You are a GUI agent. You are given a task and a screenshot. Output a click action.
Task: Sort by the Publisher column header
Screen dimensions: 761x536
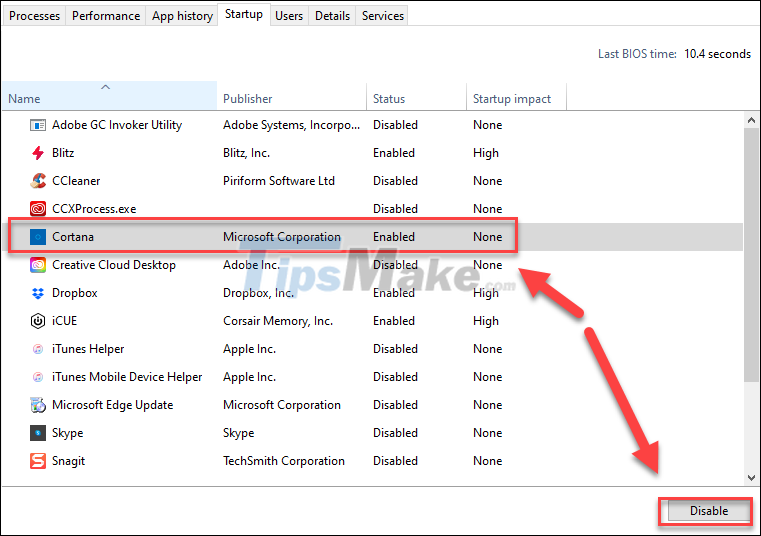tap(292, 96)
